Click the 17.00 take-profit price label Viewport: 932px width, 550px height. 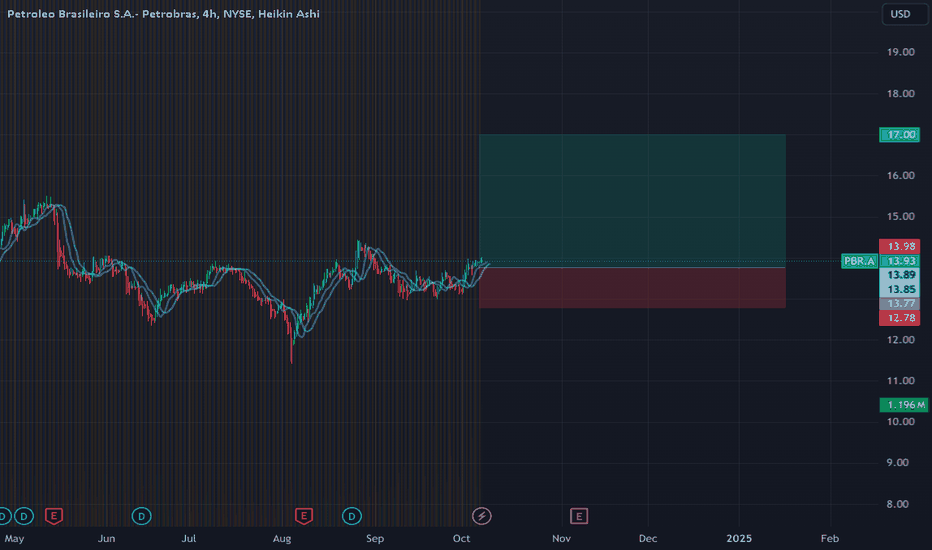[x=899, y=135]
